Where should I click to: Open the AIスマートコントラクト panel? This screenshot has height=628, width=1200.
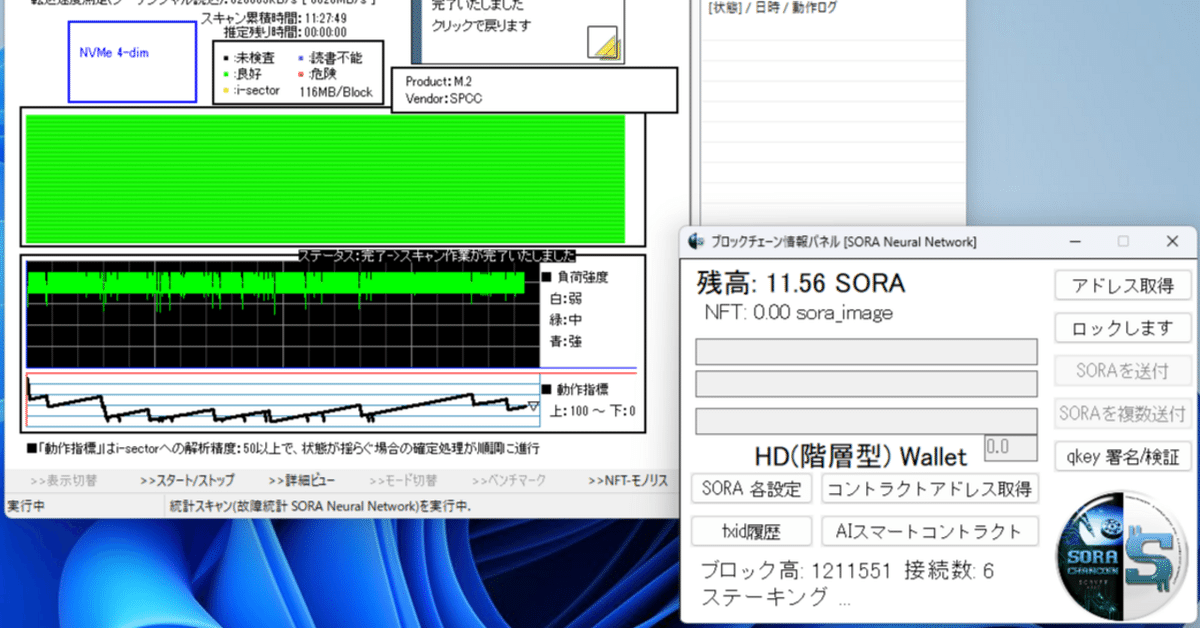929,530
